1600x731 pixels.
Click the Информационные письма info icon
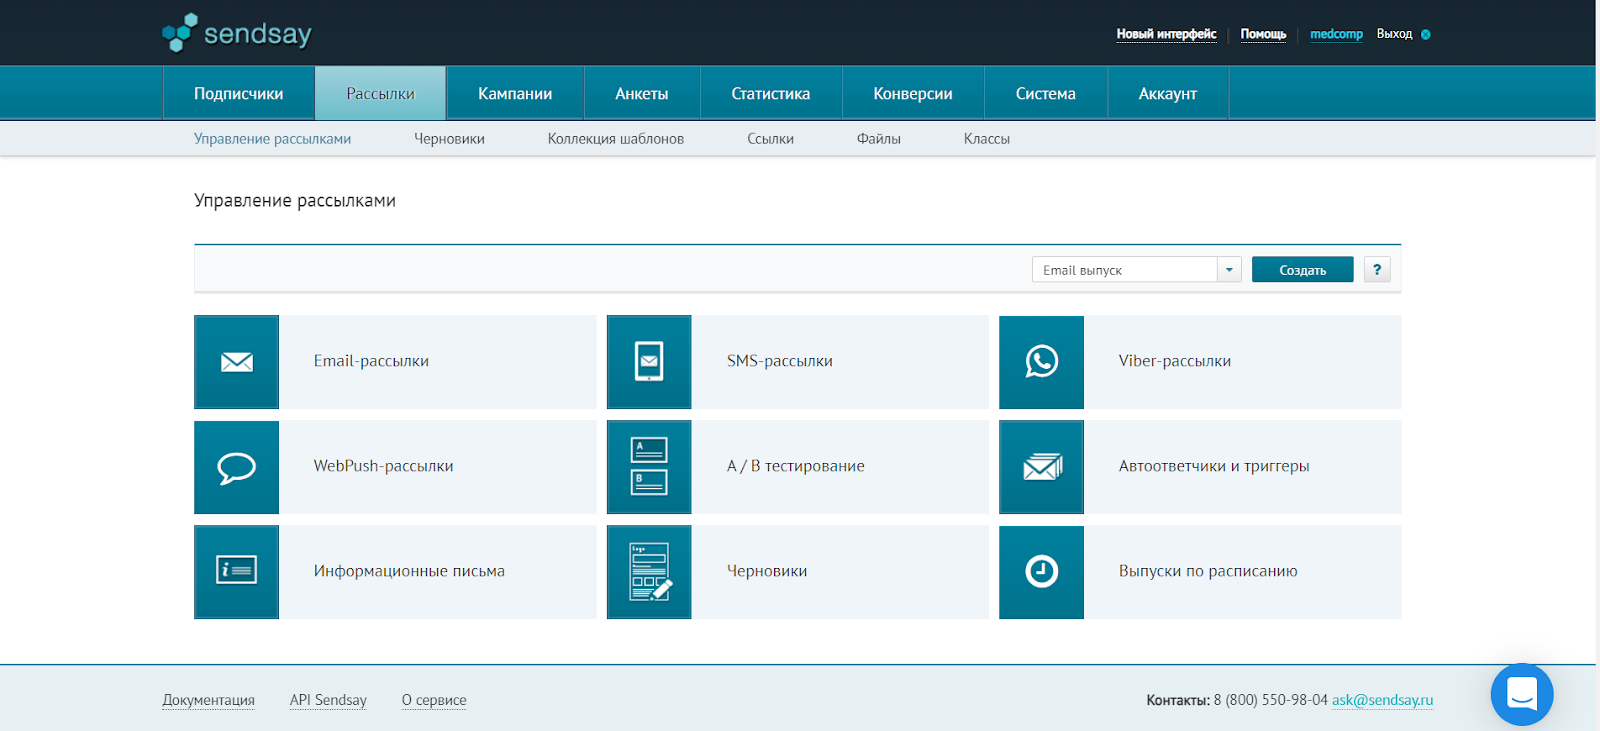(237, 572)
